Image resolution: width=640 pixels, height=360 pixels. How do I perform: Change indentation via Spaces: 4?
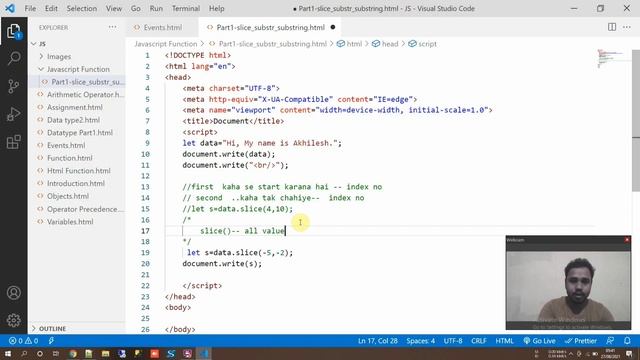click(420, 341)
